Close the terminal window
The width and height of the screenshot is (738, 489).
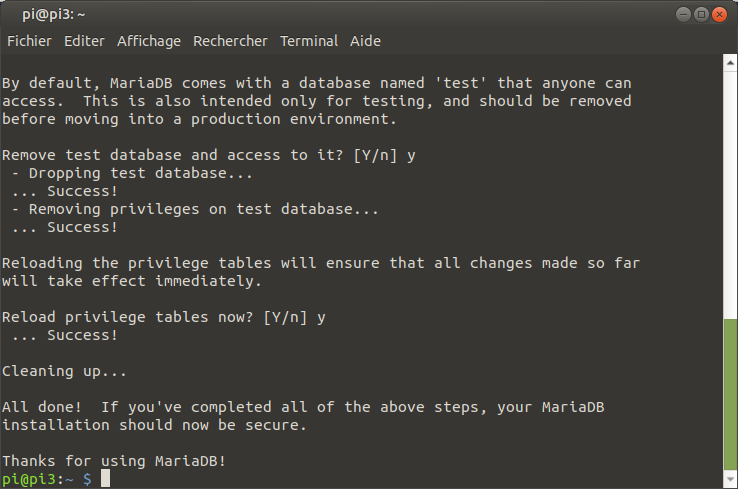[719, 15]
